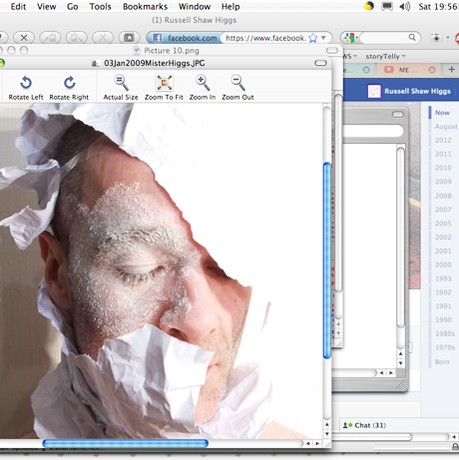Screen dimensions: 459x460
Task: Click the Zoom In magnifier icon
Action: 203,83
